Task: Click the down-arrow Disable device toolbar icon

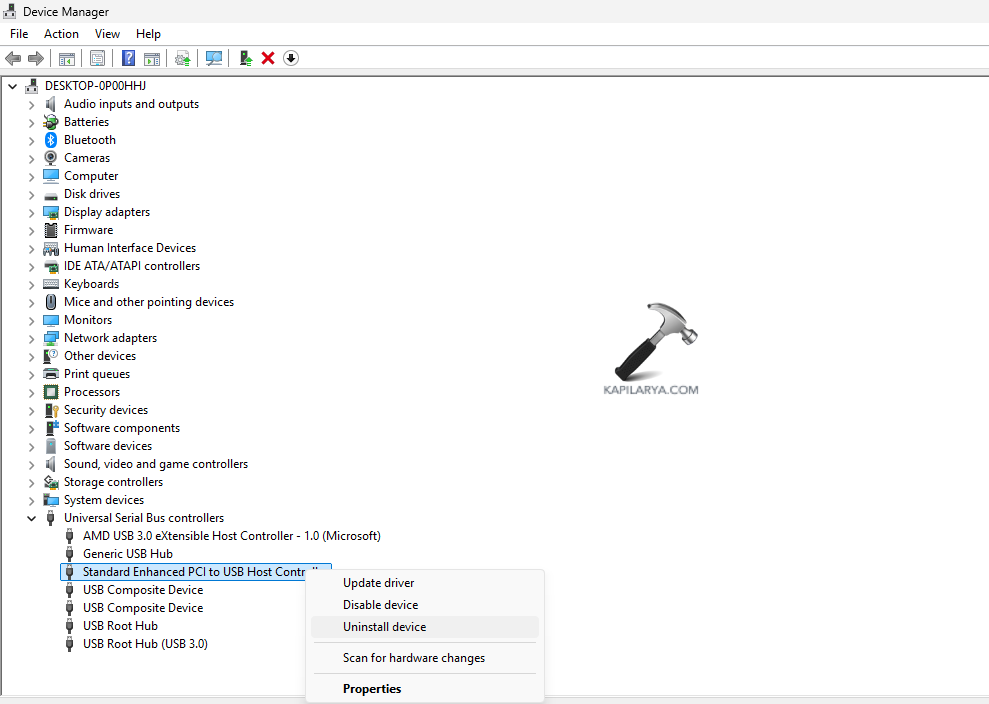Action: [291, 58]
